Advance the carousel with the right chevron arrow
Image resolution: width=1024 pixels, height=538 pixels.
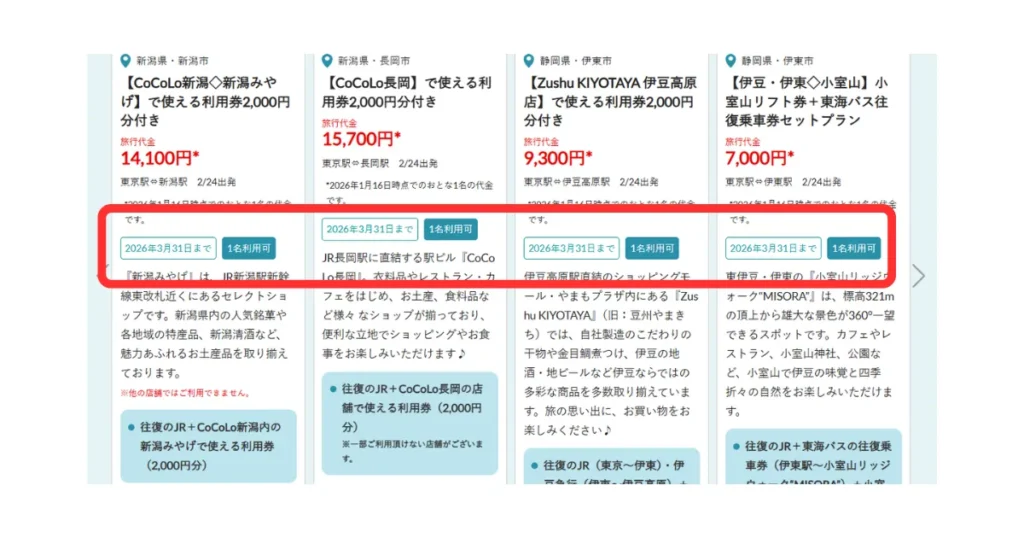(x=918, y=275)
